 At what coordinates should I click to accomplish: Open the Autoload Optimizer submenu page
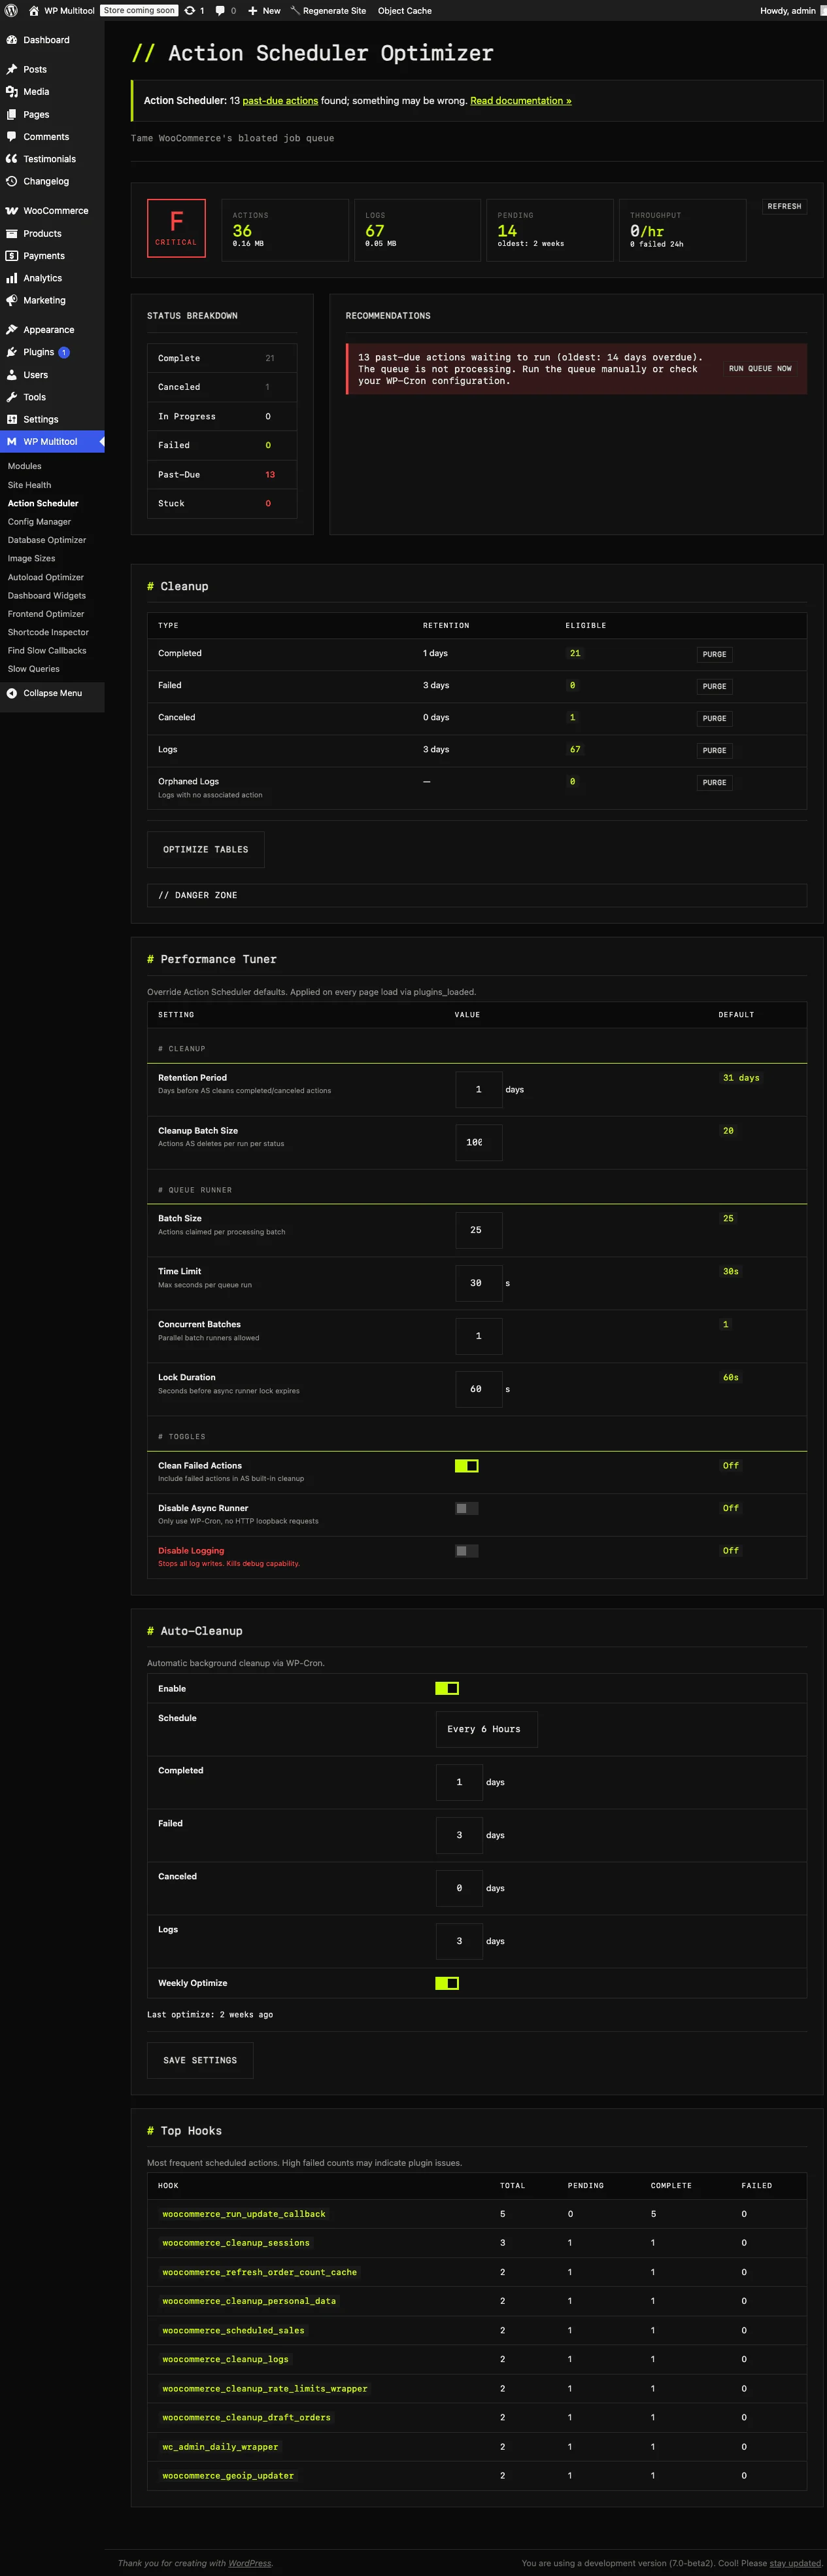coord(46,577)
